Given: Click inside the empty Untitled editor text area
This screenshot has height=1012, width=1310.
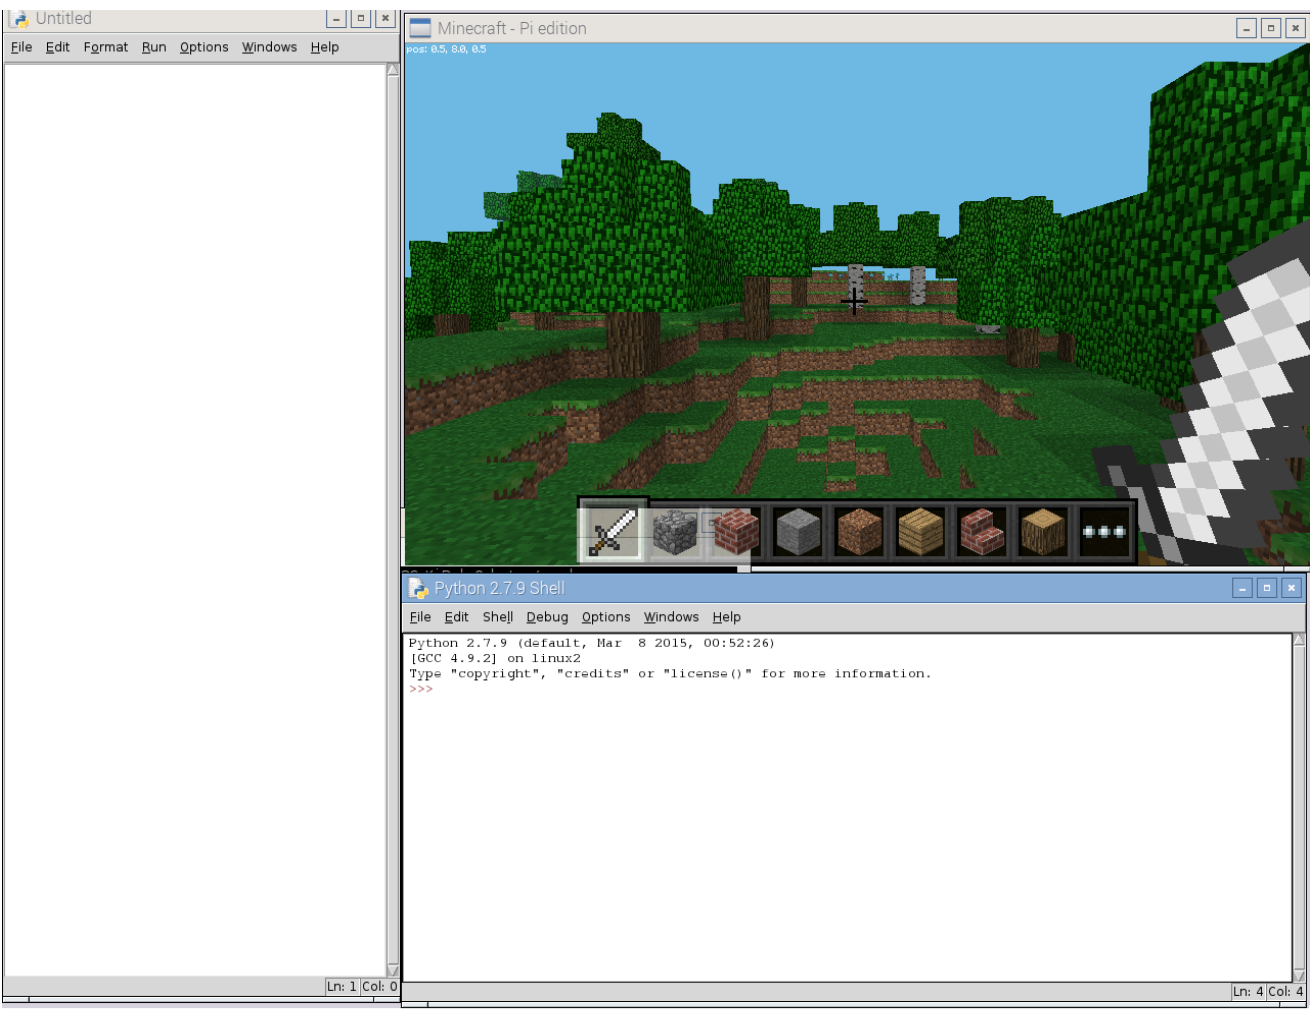Looking at the screenshot, I should coord(195,520).
